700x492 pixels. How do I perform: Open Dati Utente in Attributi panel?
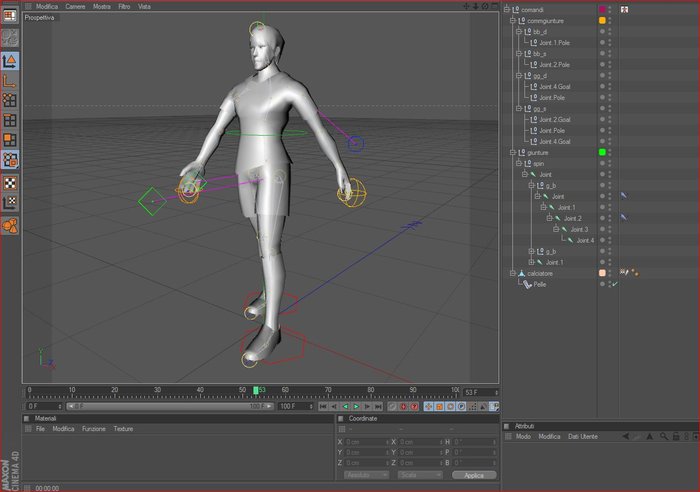point(583,436)
